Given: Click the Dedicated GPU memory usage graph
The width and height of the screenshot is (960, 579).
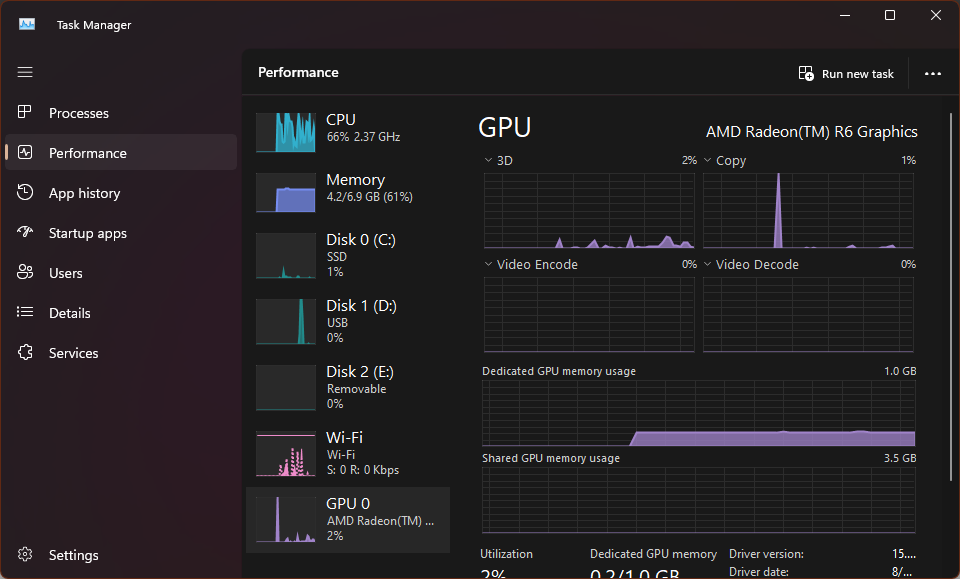Looking at the screenshot, I should click(x=699, y=413).
